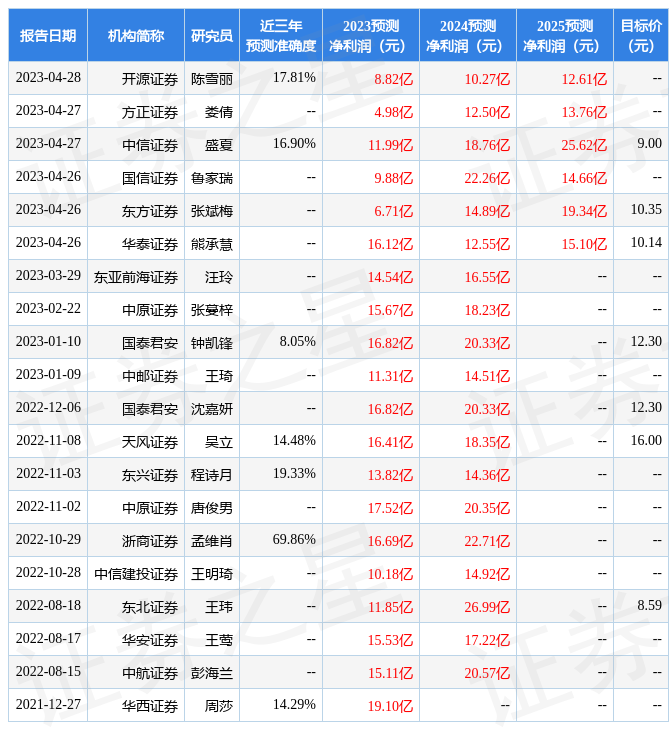Click the 17.81% accuracy value
The height and width of the screenshot is (730, 669).
pos(294,77)
